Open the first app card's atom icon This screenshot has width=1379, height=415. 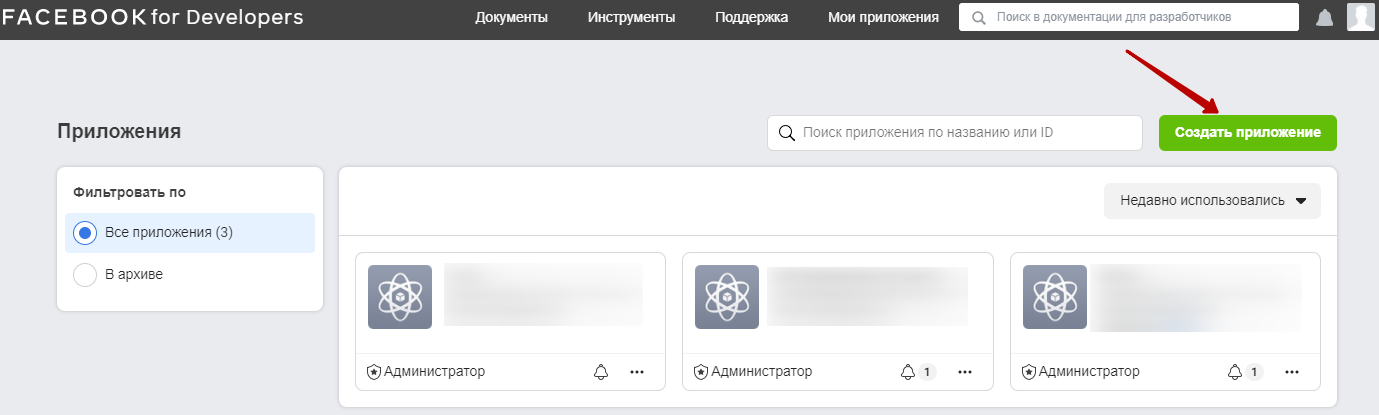400,297
